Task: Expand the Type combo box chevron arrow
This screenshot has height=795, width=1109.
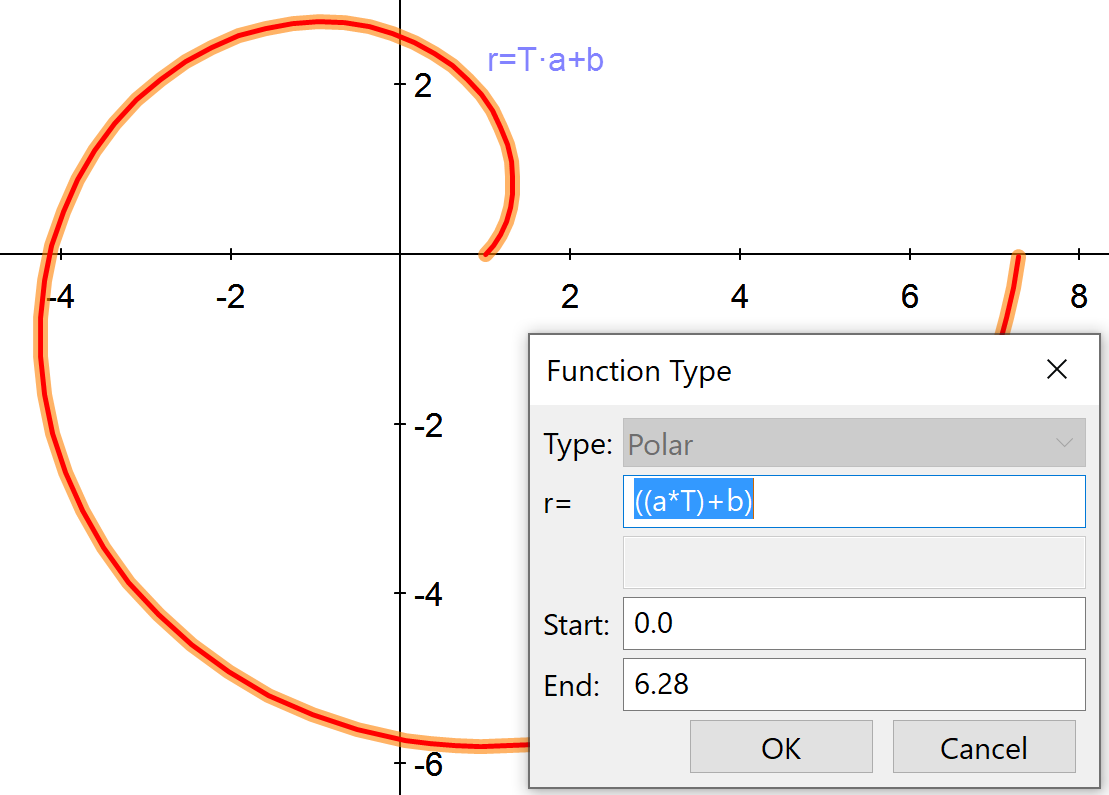Action: tap(1065, 443)
